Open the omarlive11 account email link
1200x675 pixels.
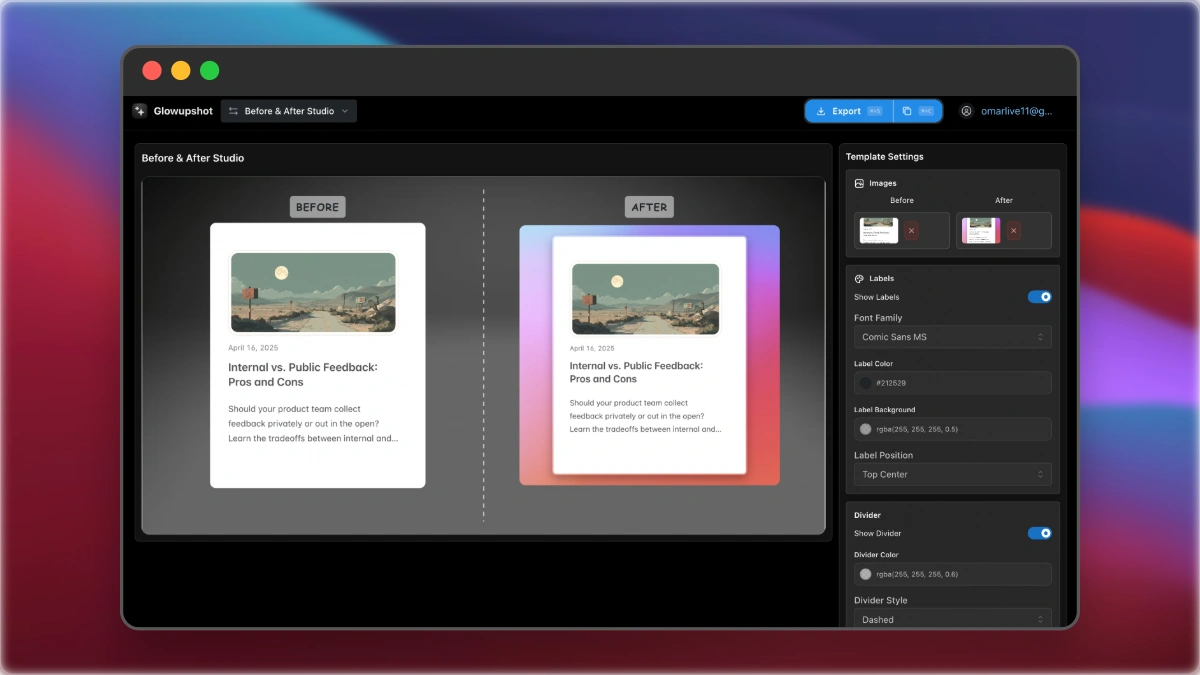point(1016,111)
